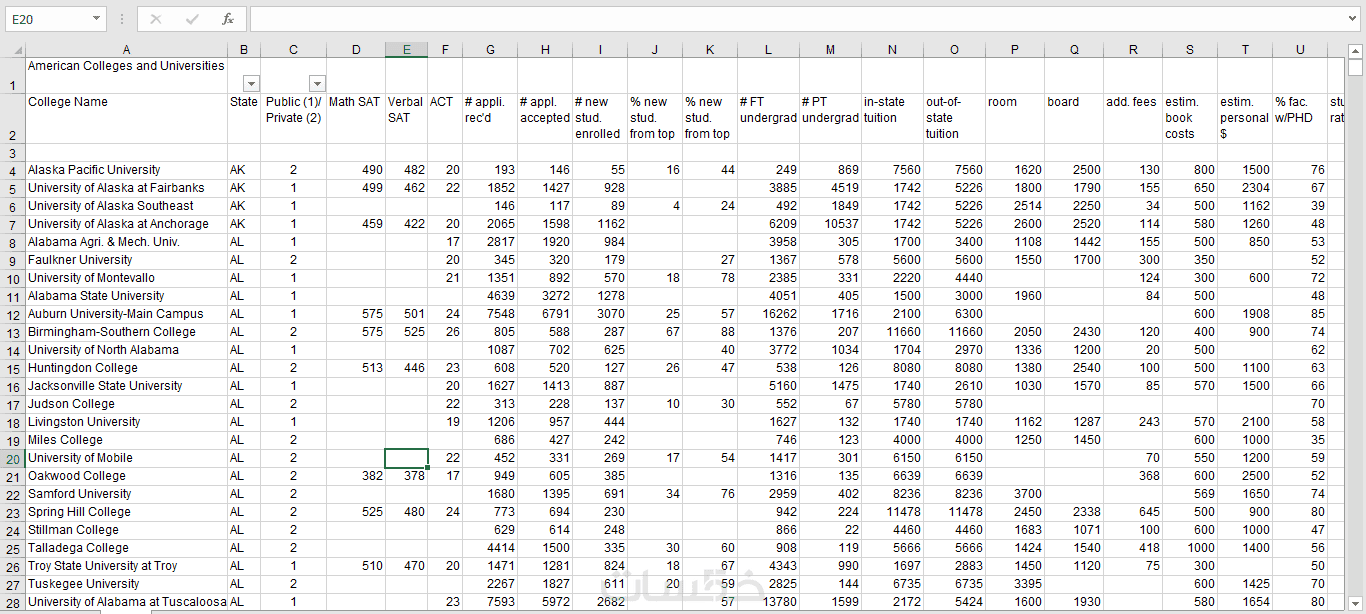This screenshot has width=1366, height=614.
Task: Select add. fees value 645 for Spring Hill
Action: point(1133,512)
